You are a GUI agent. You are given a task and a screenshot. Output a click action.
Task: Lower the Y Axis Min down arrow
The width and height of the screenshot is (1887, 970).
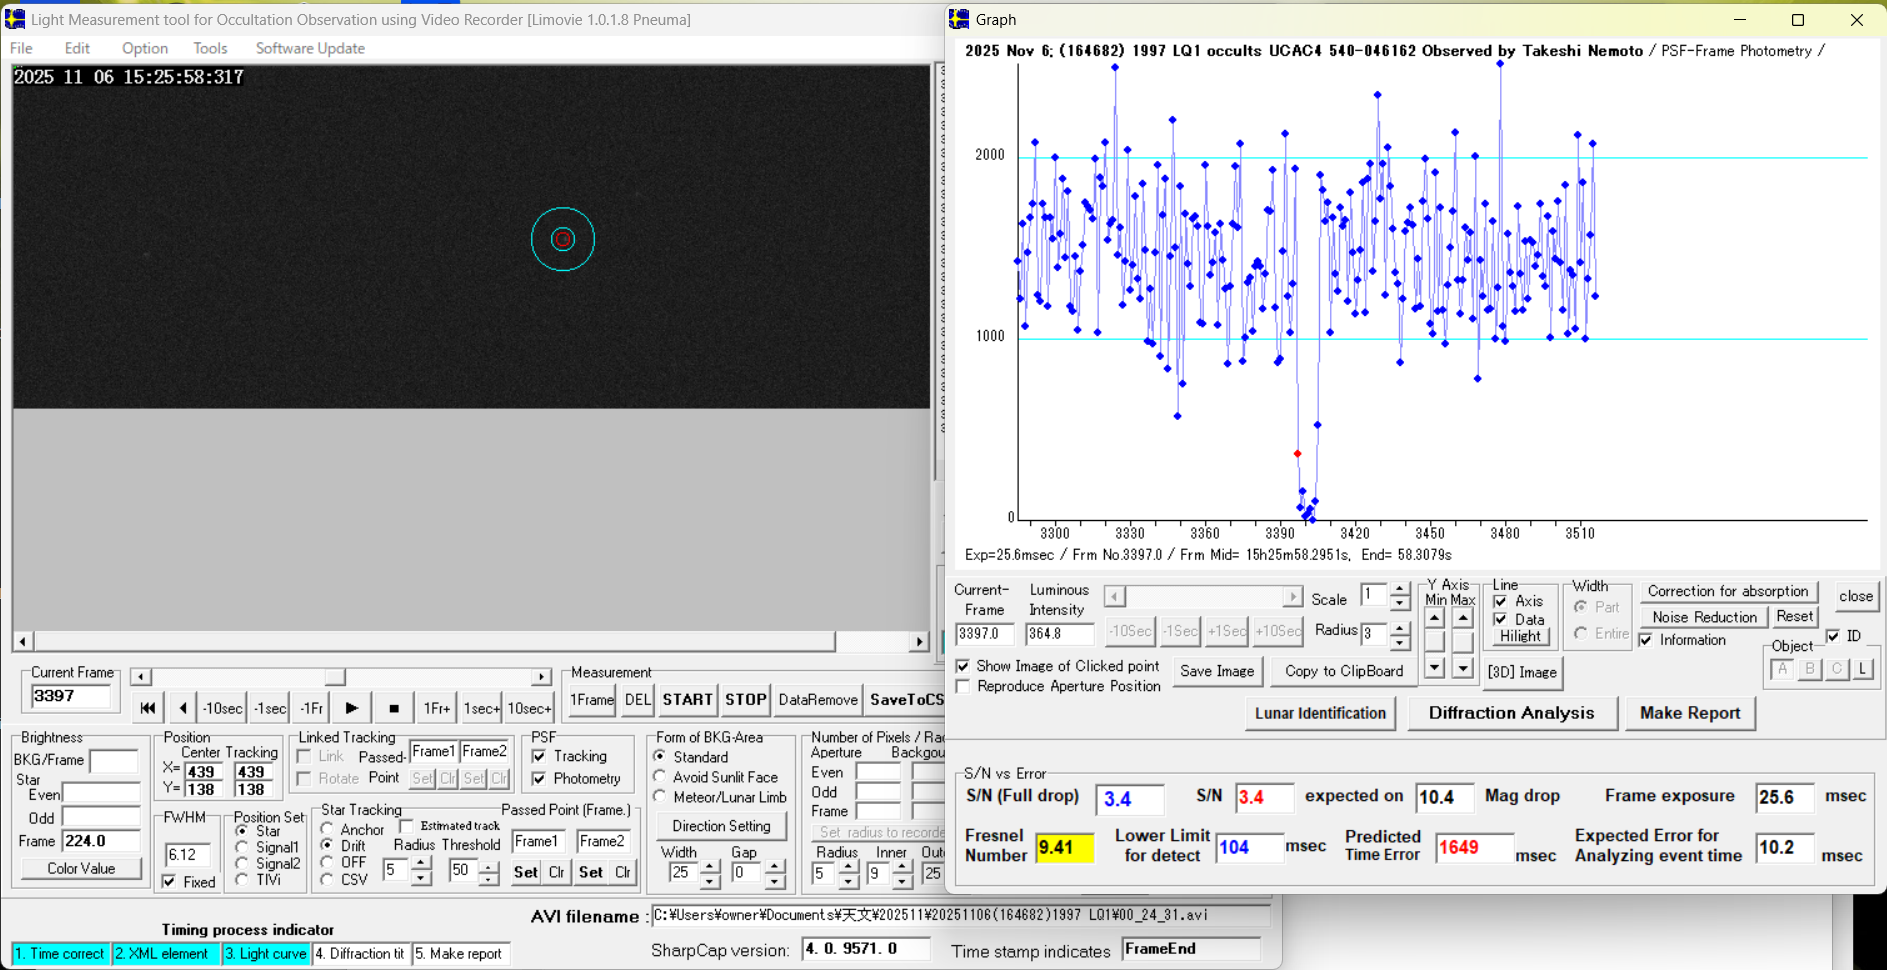point(1435,667)
